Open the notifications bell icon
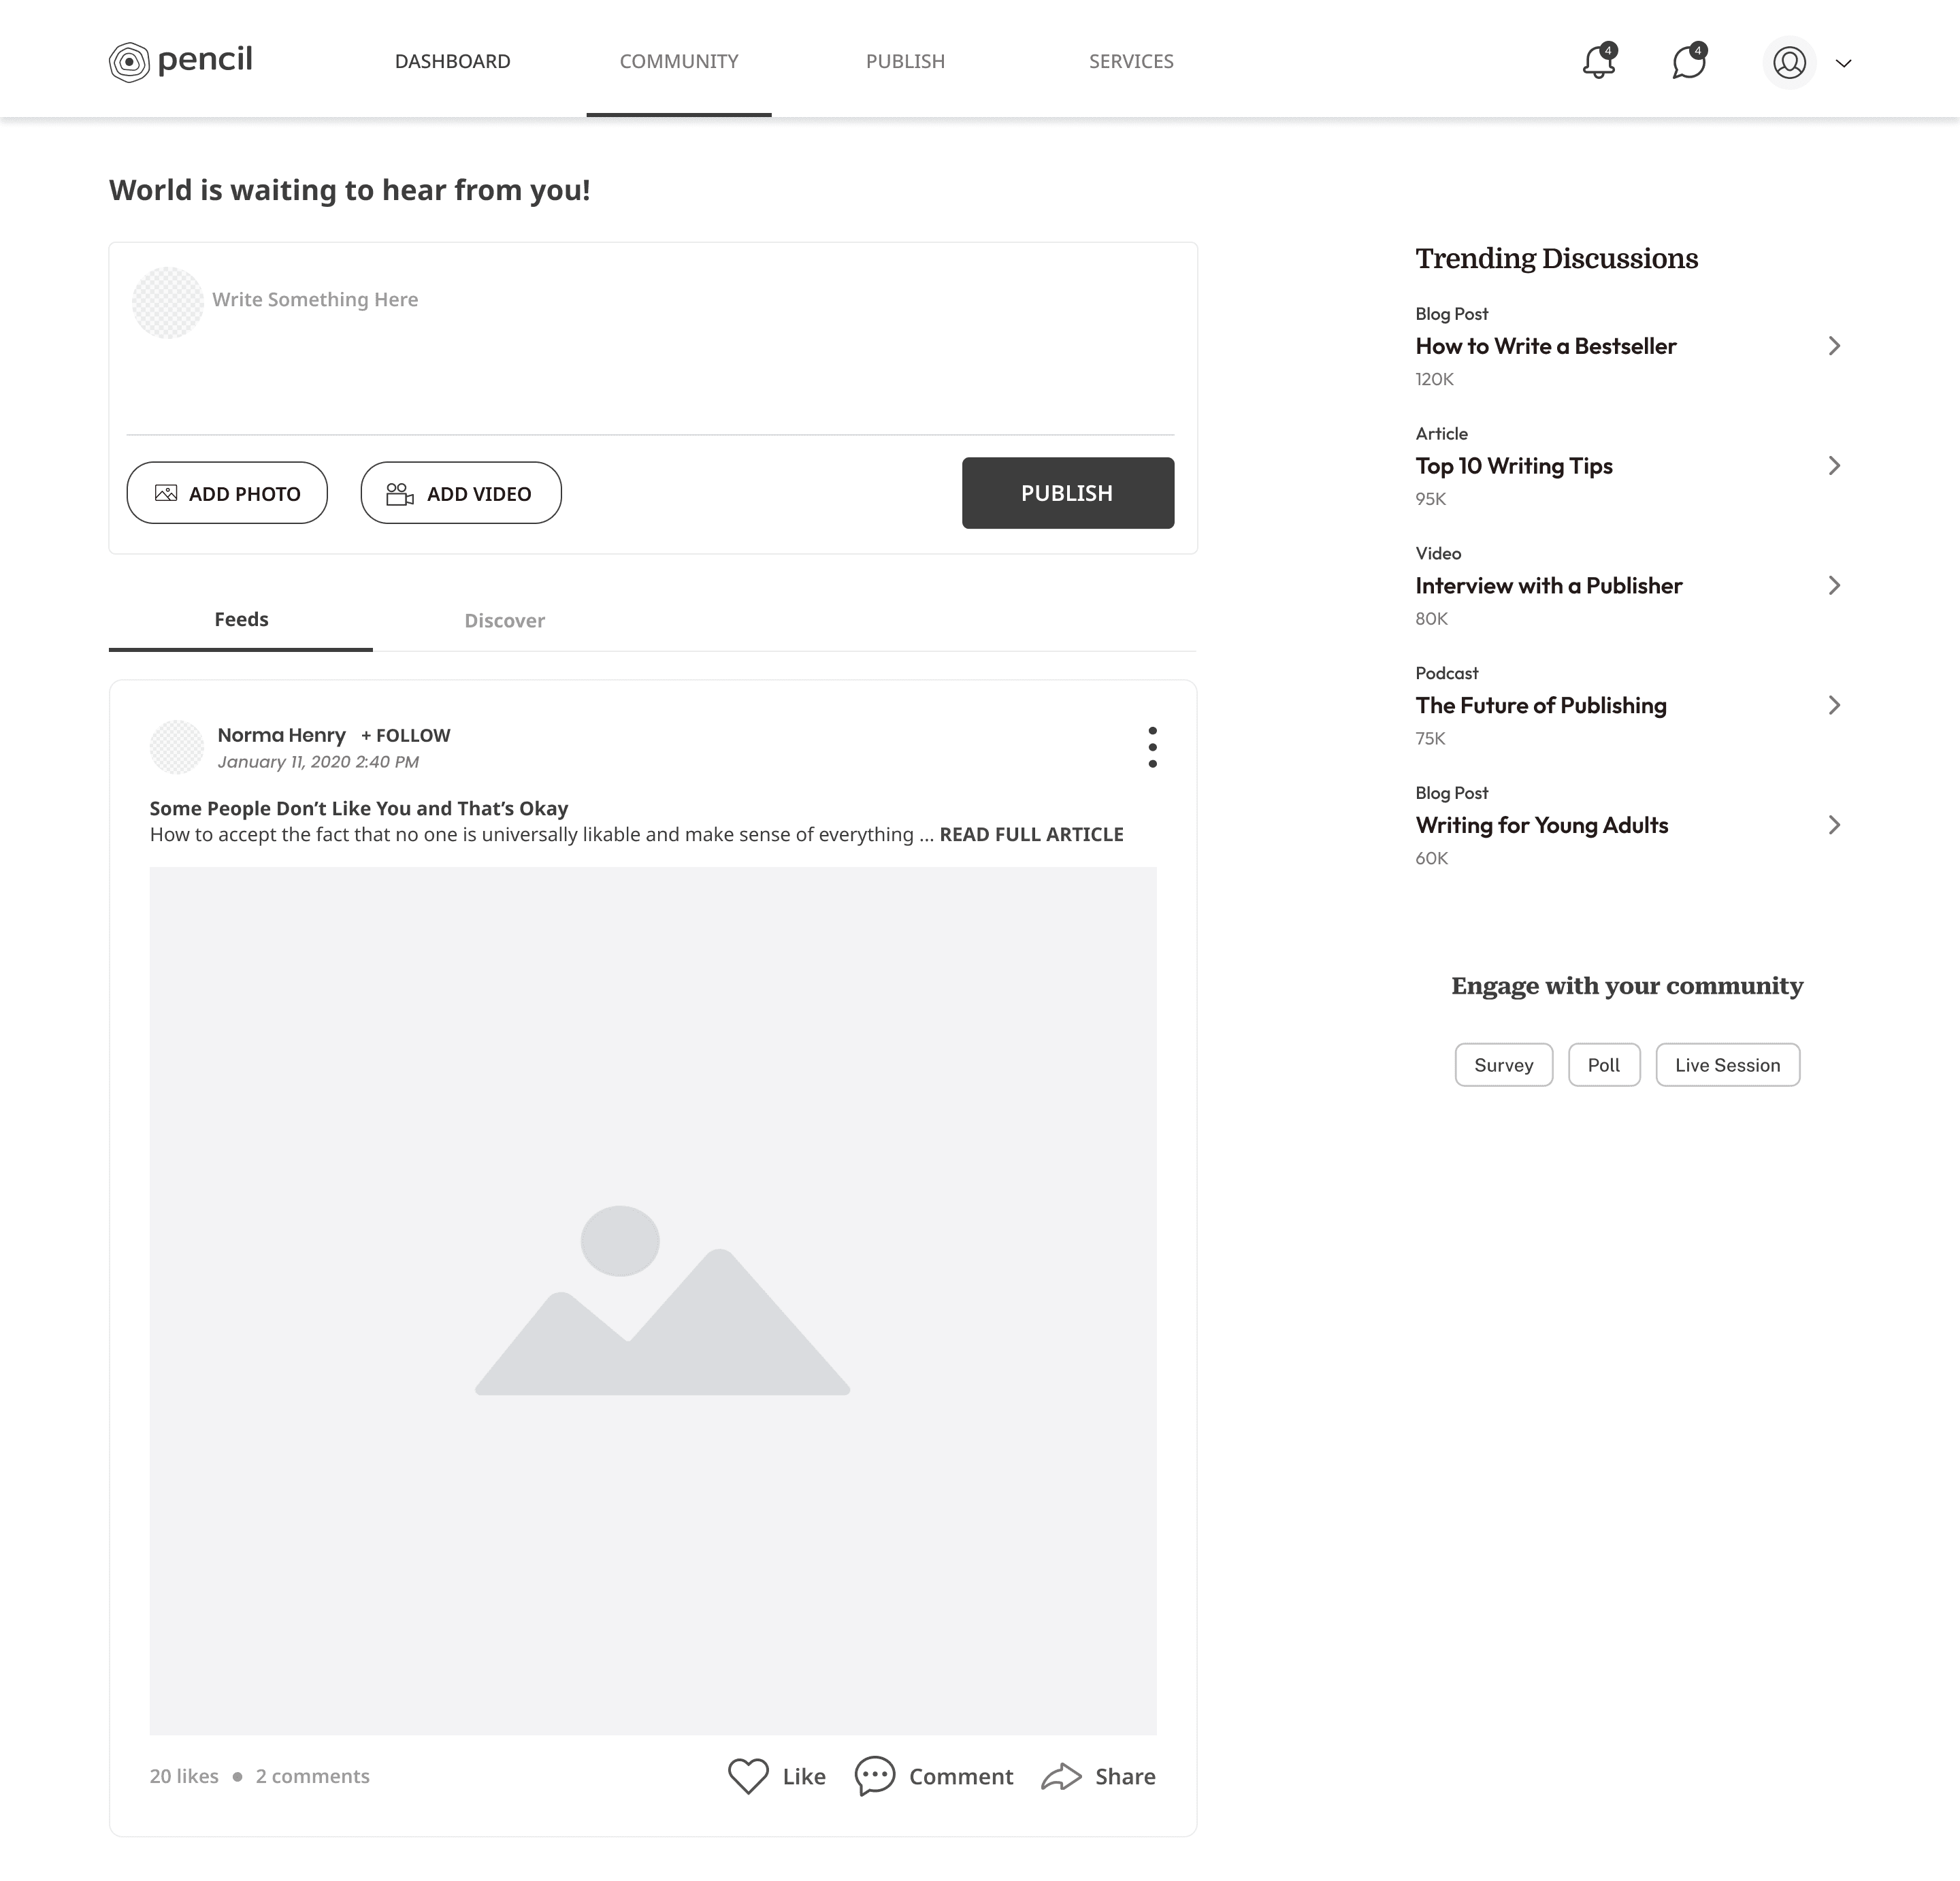 [x=1598, y=62]
